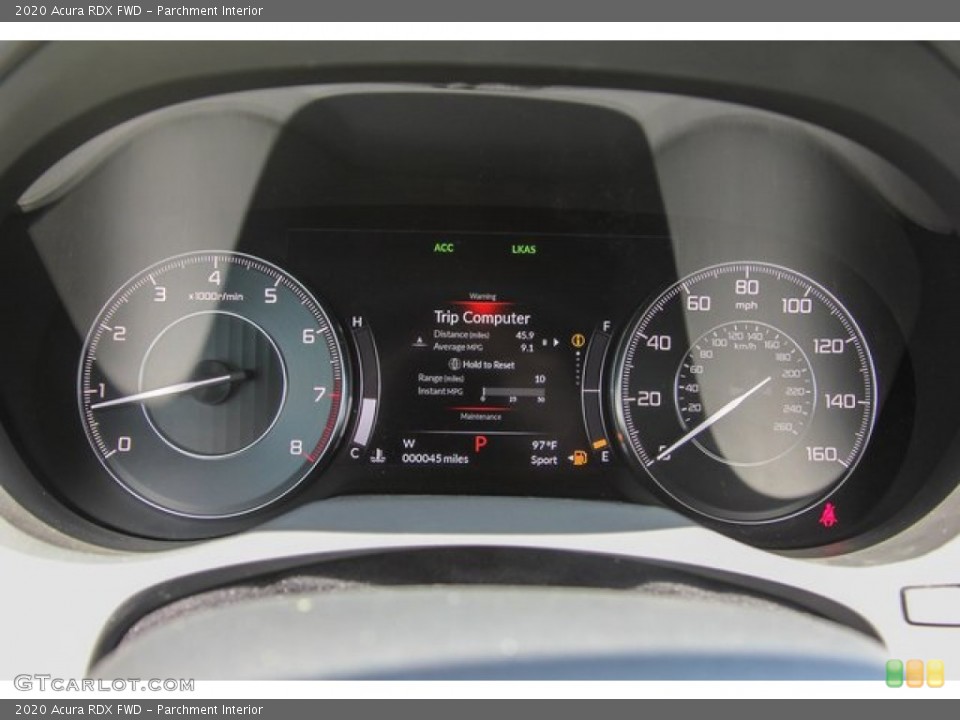Click the Distance (miles) 45.9 value
The width and height of the screenshot is (960, 720).
[x=524, y=335]
